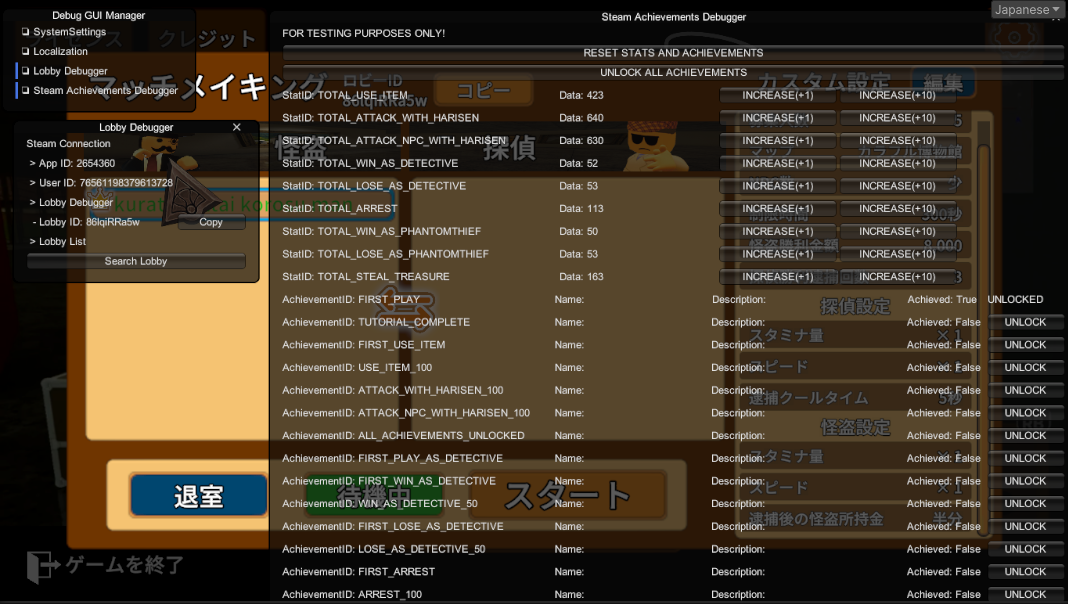This screenshot has width=1068, height=604.
Task: Click the 退室 leave room button
Action: pos(198,496)
